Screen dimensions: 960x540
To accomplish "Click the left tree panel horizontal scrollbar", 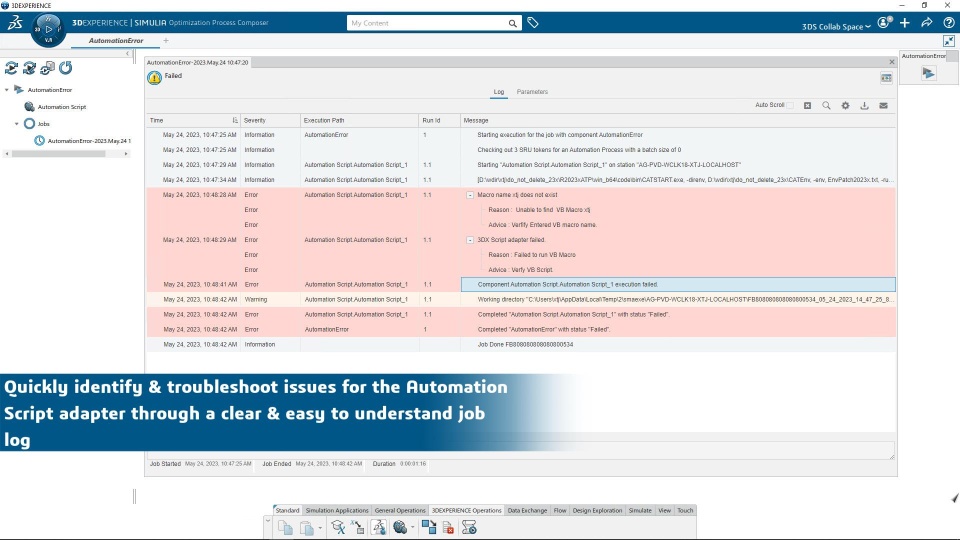I will pos(59,154).
